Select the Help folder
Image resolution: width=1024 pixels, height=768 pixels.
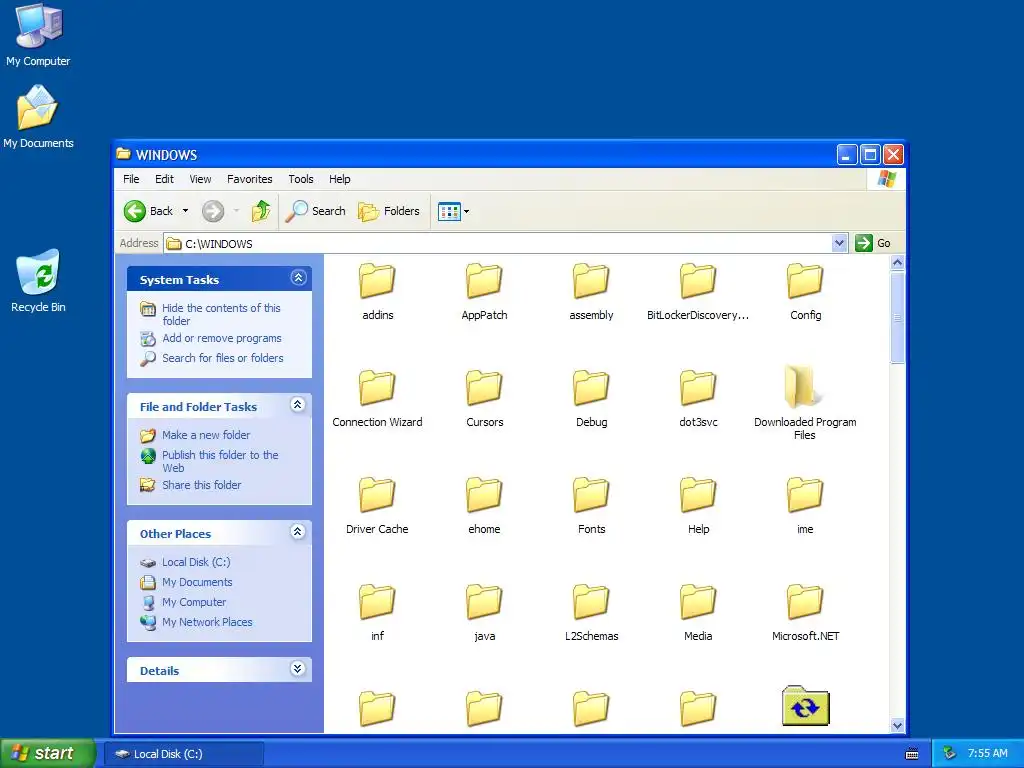pyautogui.click(x=698, y=505)
